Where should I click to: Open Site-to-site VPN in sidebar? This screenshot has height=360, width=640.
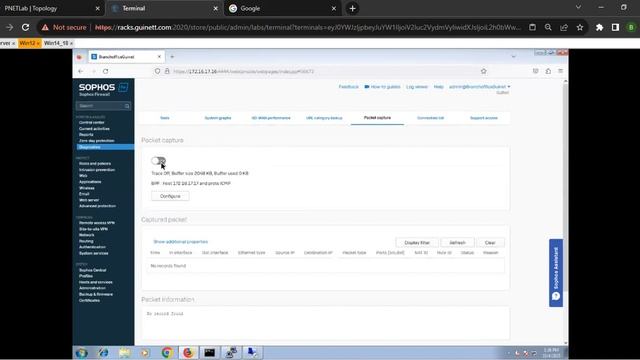93,229
